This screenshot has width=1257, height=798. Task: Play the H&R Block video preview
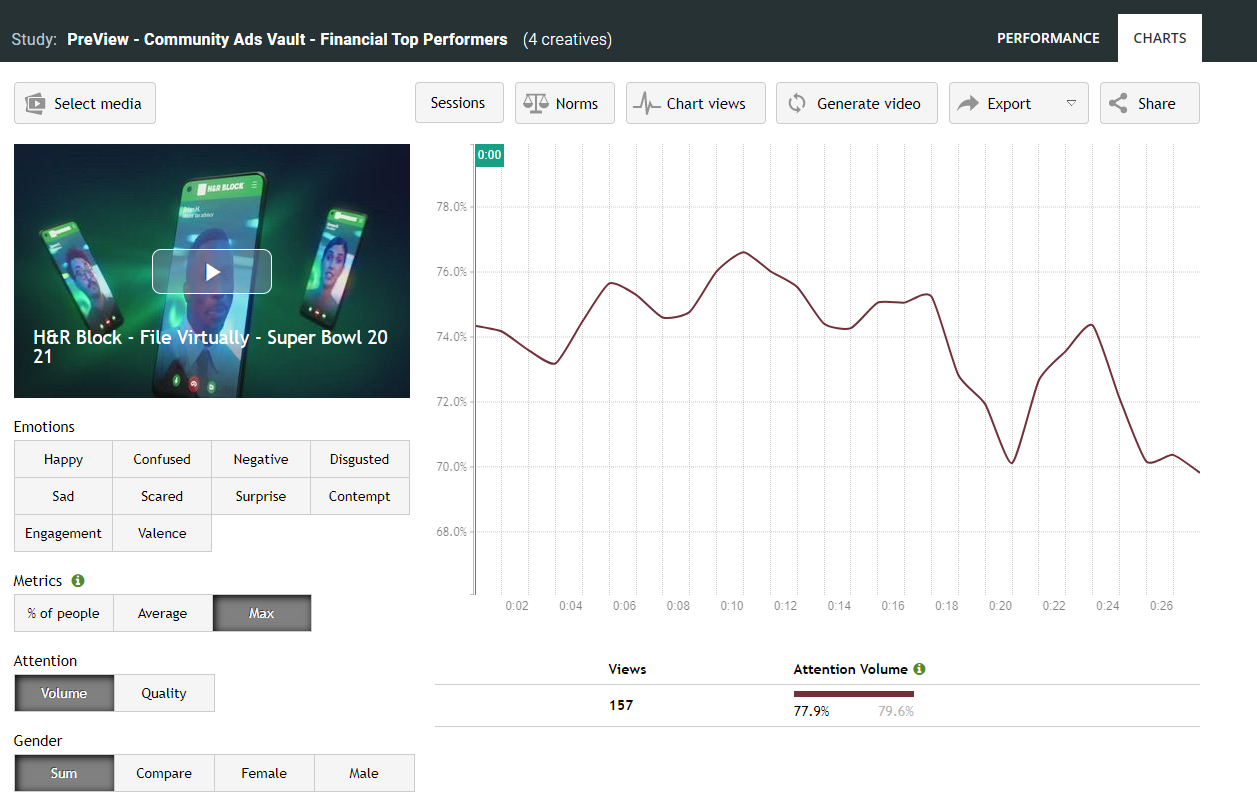click(x=212, y=271)
